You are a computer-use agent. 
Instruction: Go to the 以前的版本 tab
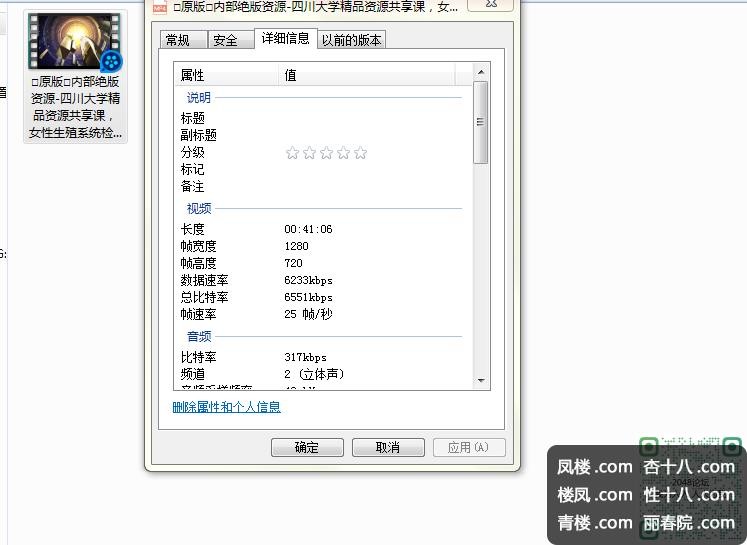coord(351,40)
